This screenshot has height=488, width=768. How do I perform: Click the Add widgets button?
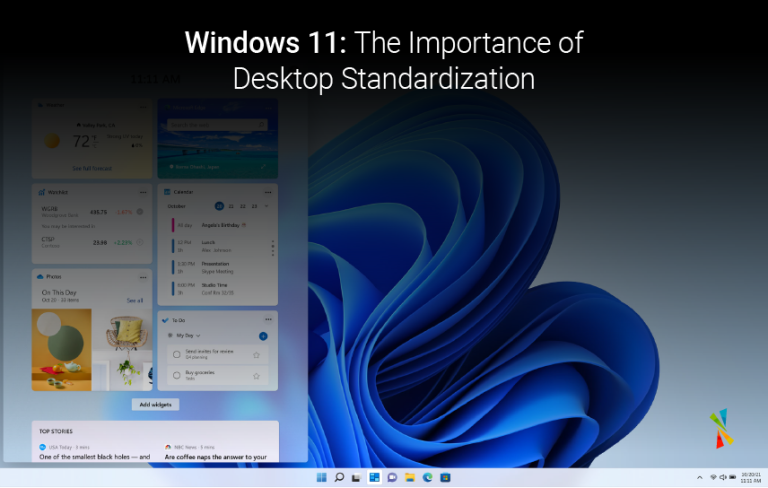pyautogui.click(x=155, y=404)
